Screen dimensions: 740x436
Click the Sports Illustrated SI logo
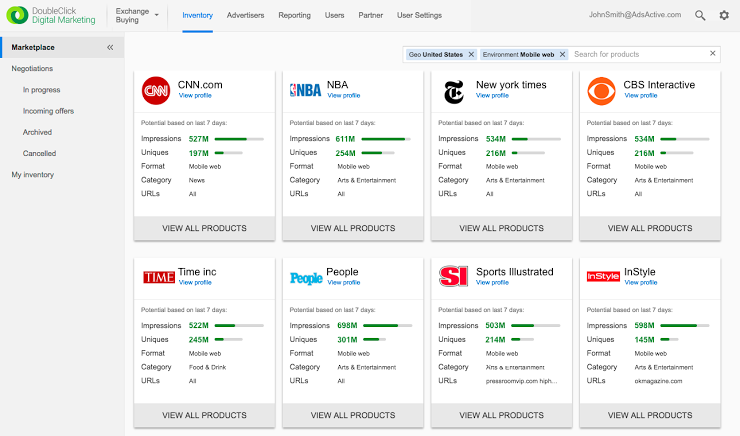coord(453,276)
